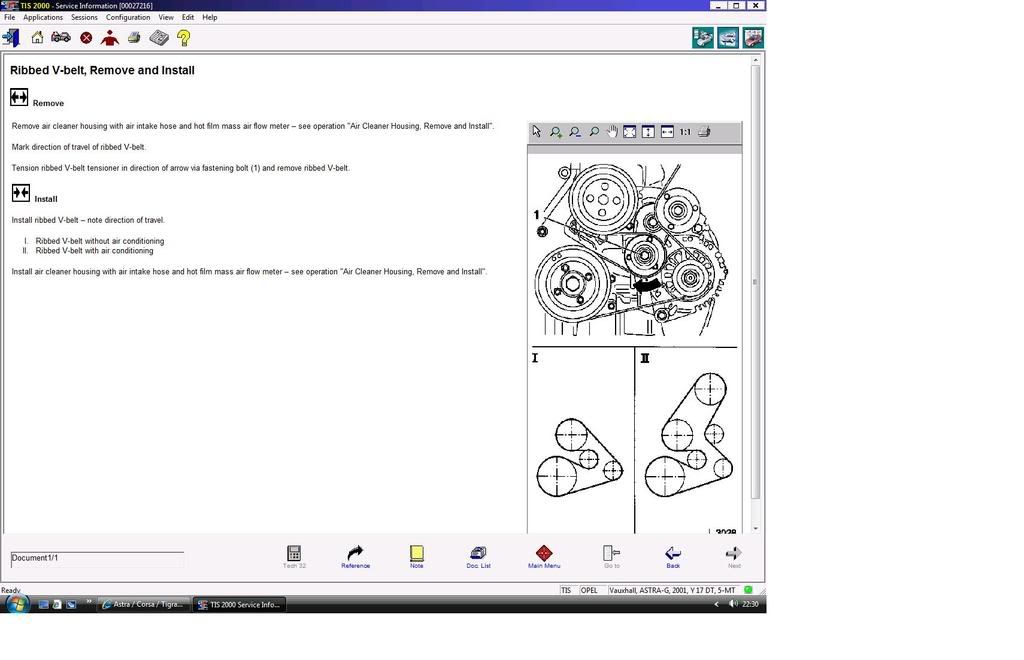The image size is (1024, 660).
Task: Go Back to previous page
Action: (673, 557)
